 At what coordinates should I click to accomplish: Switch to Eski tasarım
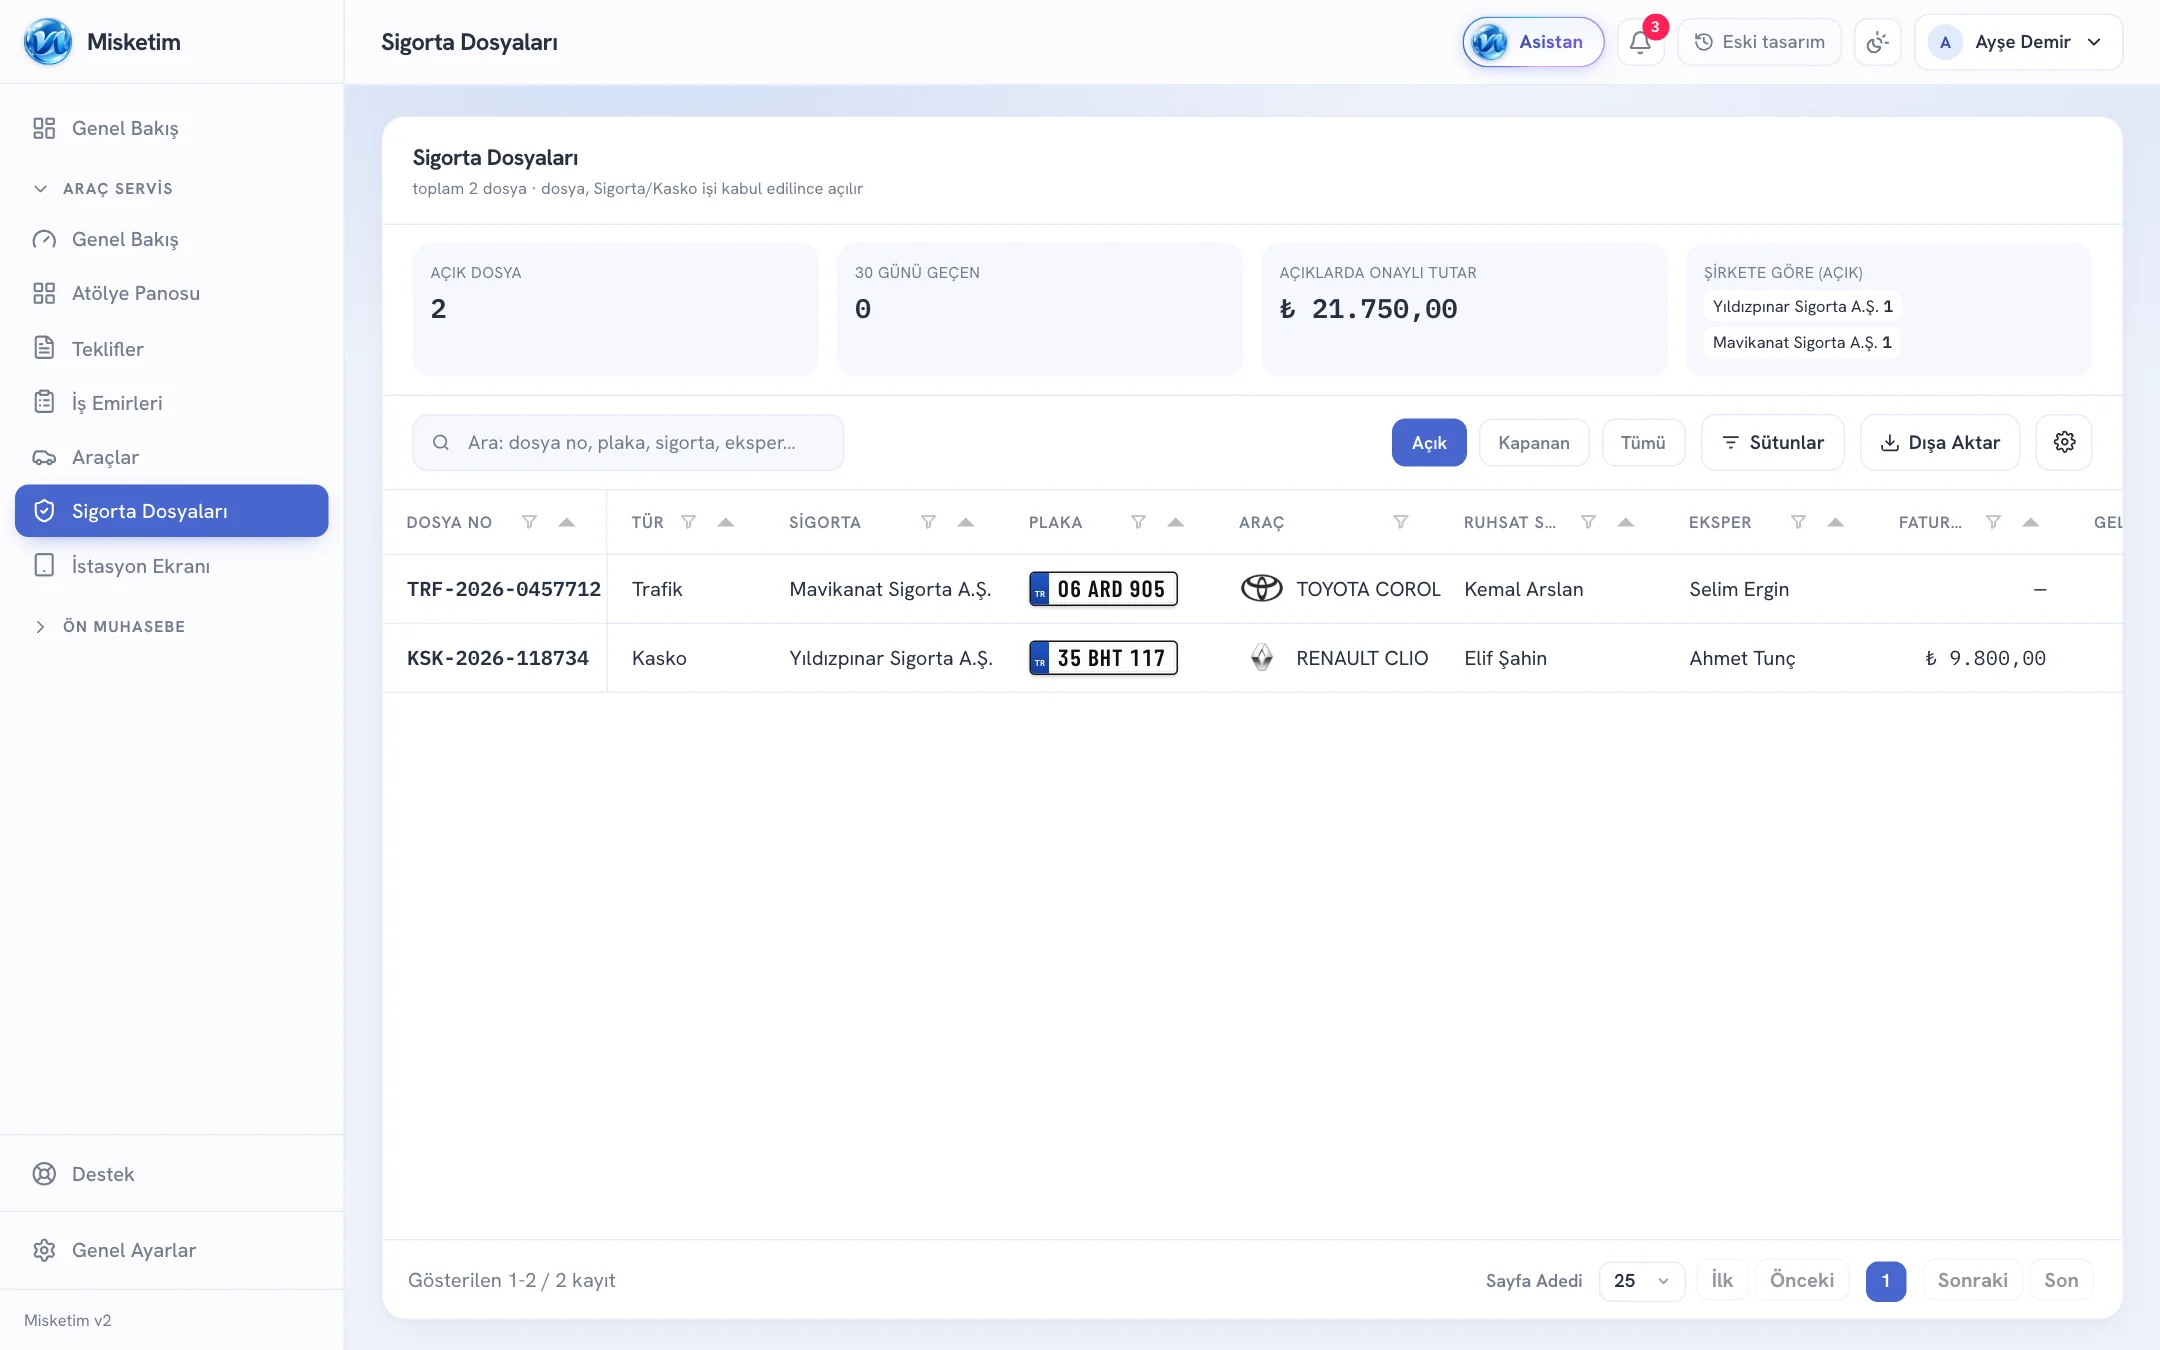click(x=1759, y=42)
